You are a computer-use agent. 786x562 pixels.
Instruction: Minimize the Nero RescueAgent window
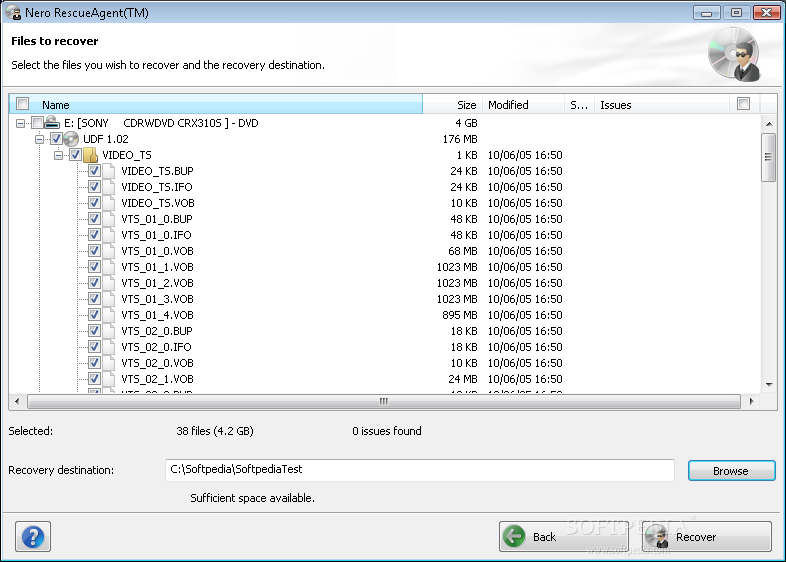tap(707, 13)
